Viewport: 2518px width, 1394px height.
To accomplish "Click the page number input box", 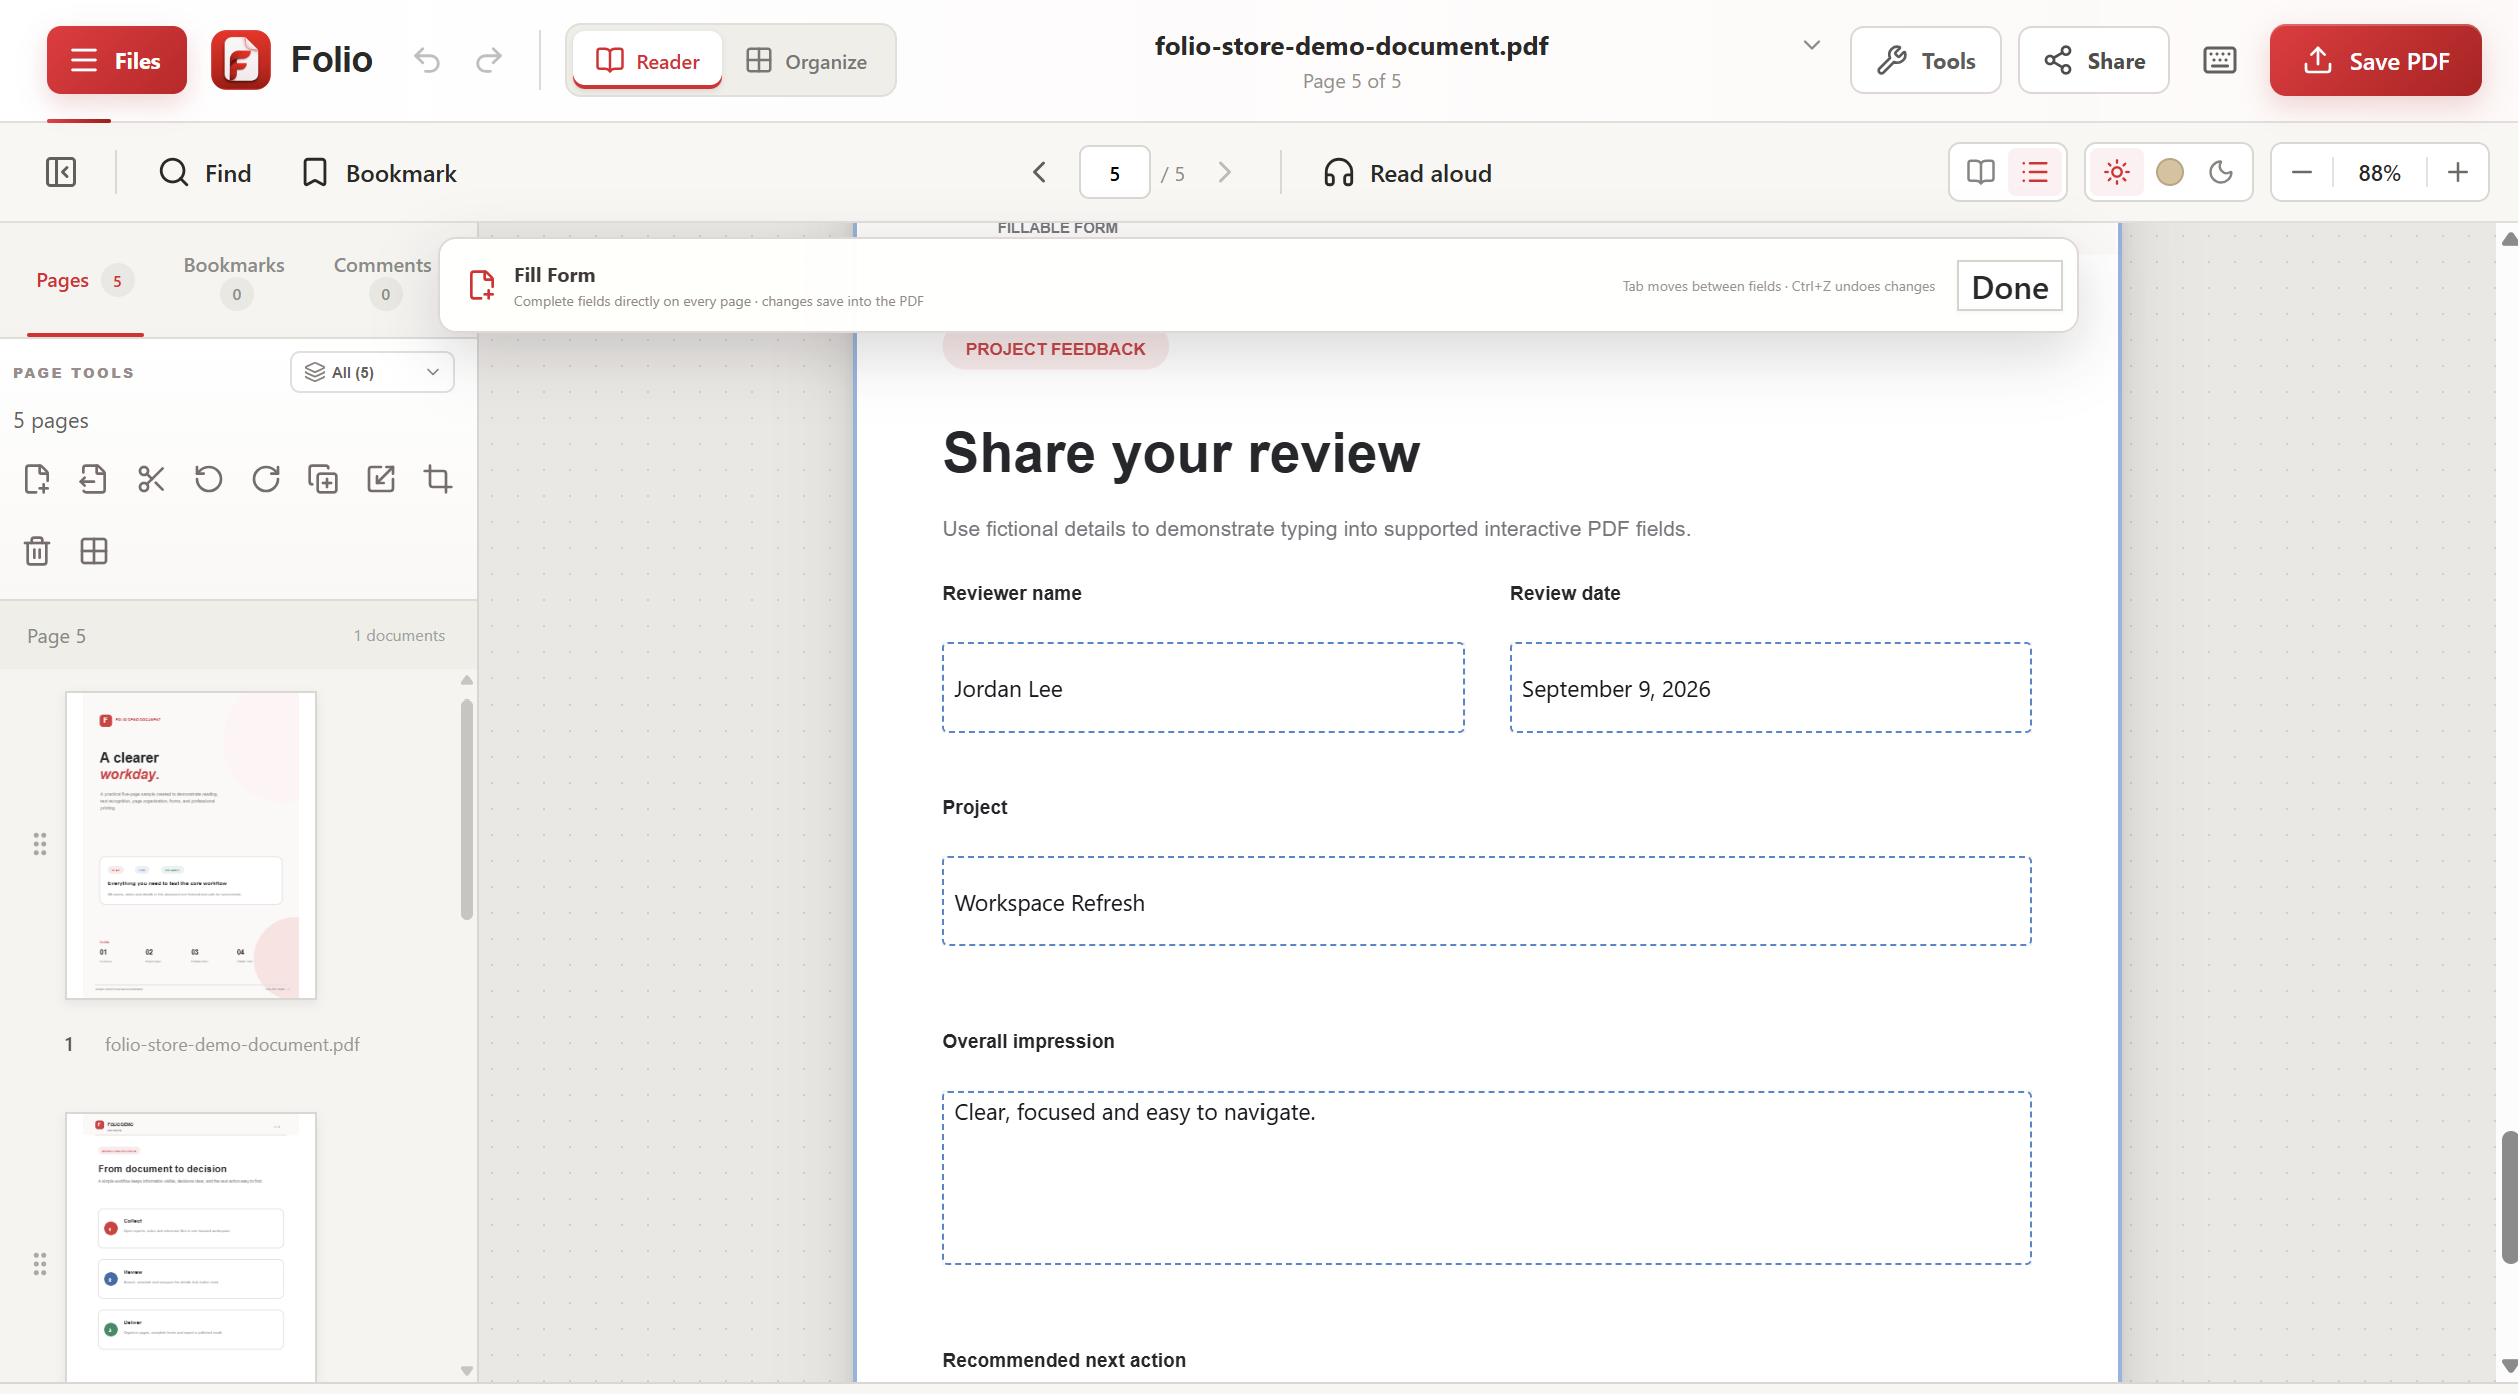I will (x=1114, y=173).
